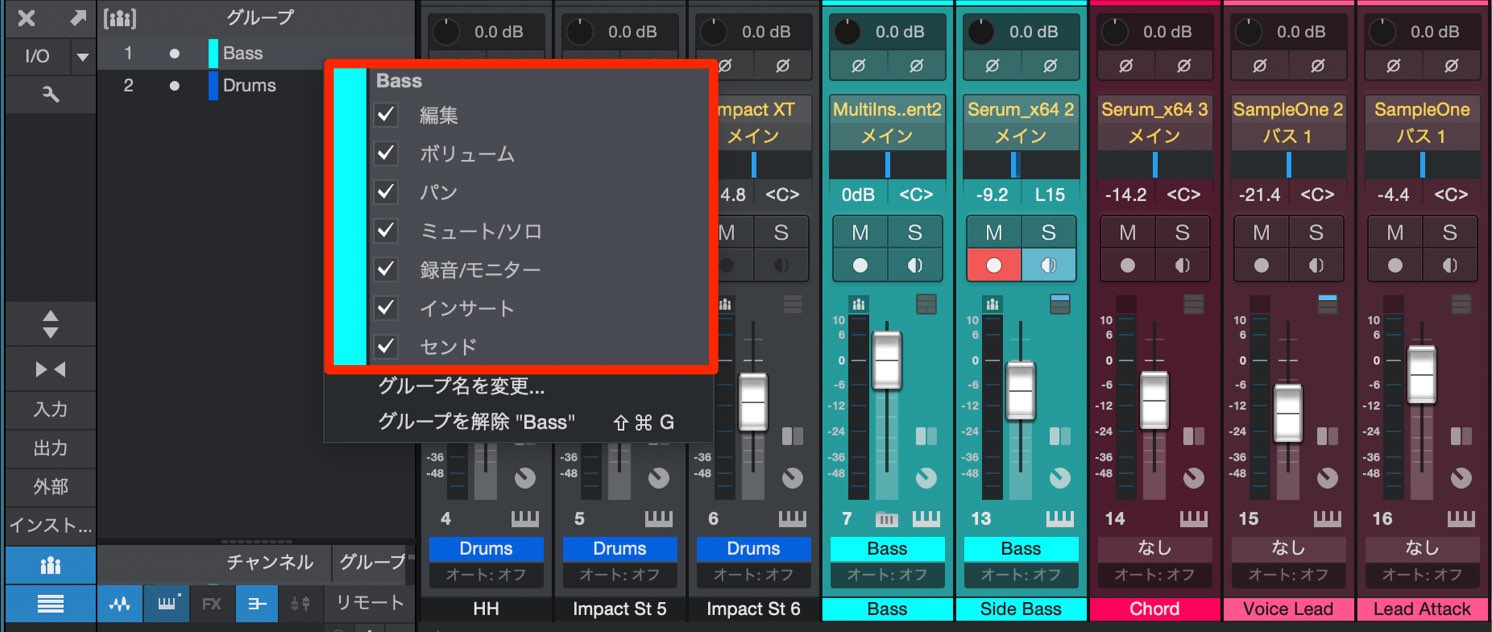Screen dimensions: 1492x632
Task: Open the バス 1 output selector on Voice Lead
Action: 1288,136
